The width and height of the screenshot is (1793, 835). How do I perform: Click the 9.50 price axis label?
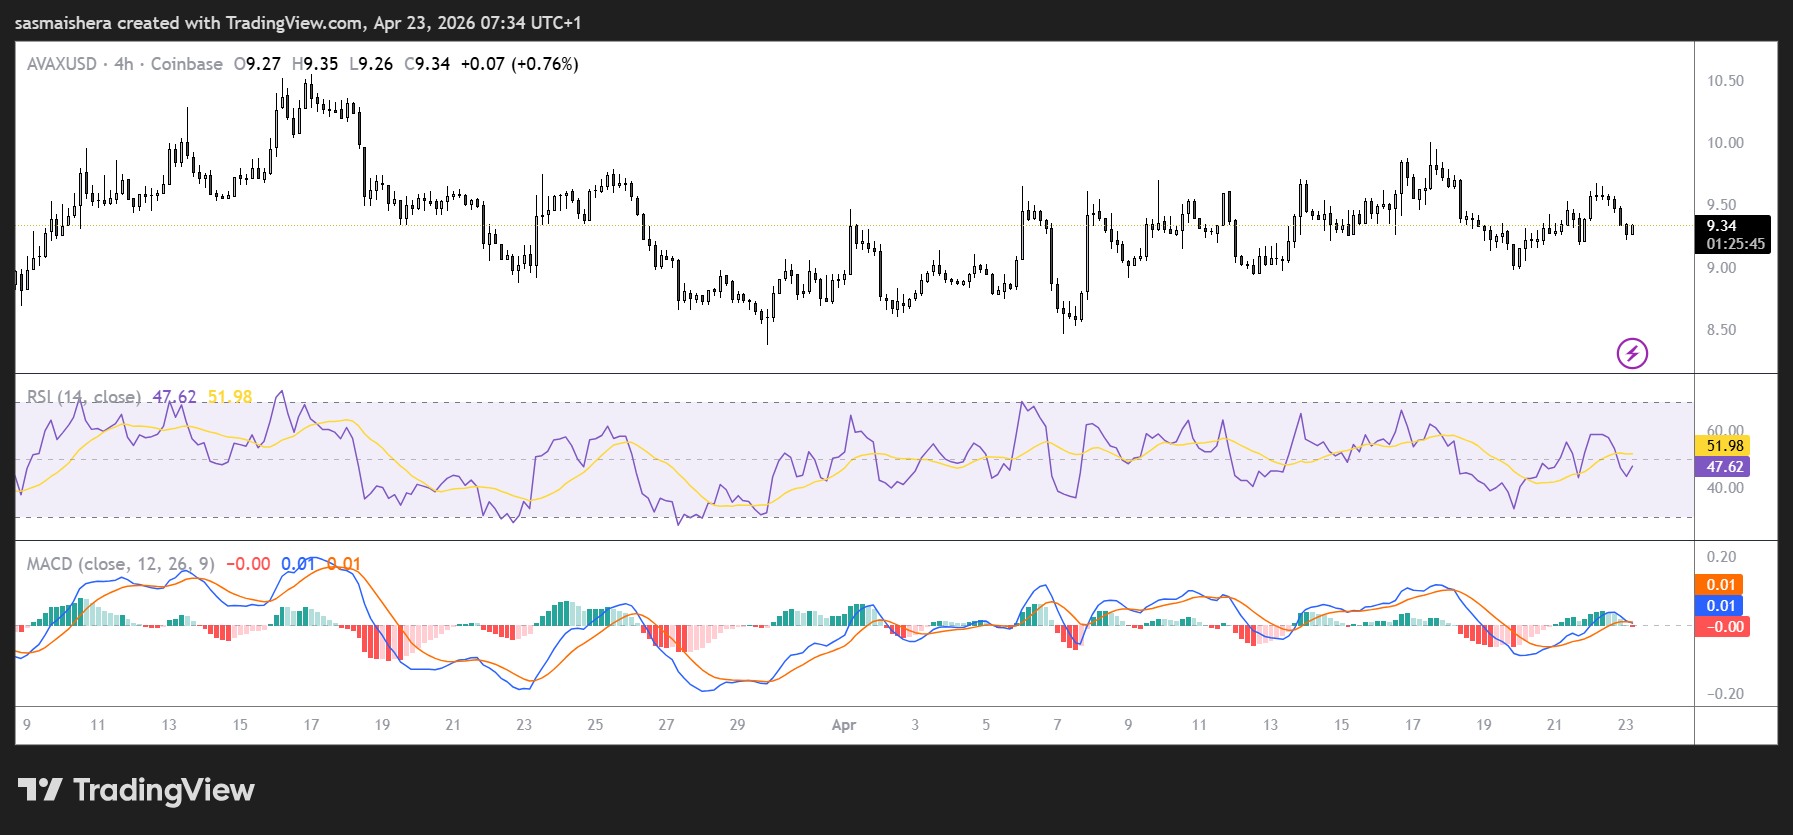pos(1721,205)
